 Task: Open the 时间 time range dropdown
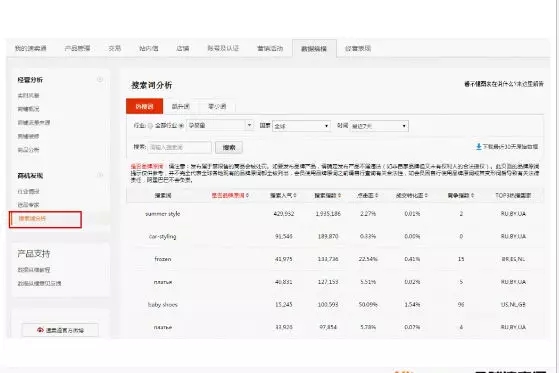[379, 126]
